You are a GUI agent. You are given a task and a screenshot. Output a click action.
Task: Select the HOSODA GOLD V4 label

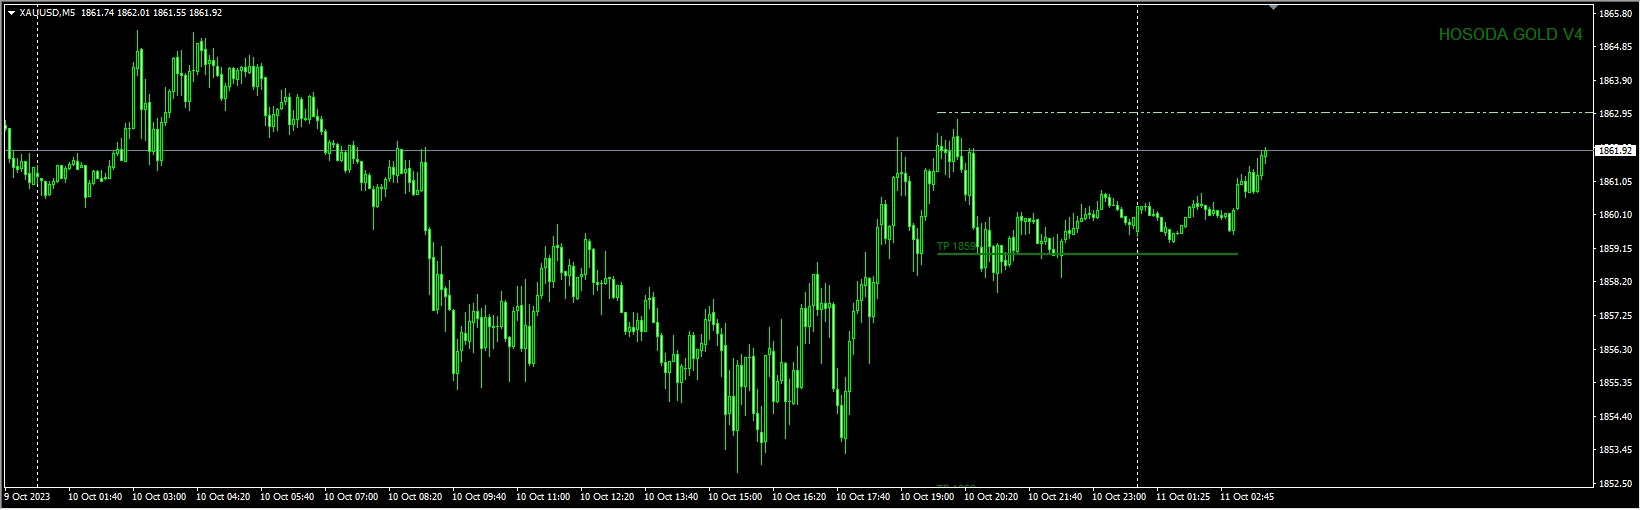coord(1510,35)
